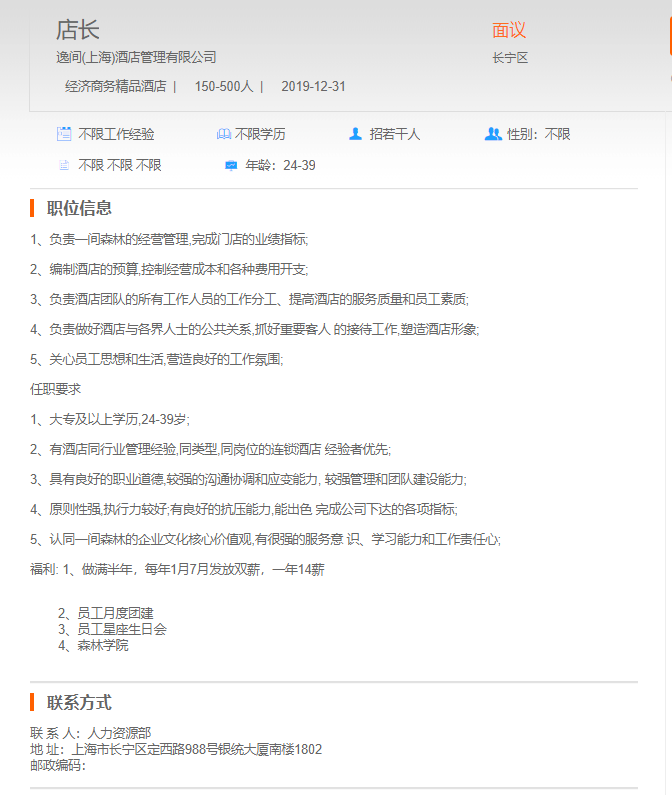Click the job title 店长
The width and height of the screenshot is (672, 795).
[78, 30]
